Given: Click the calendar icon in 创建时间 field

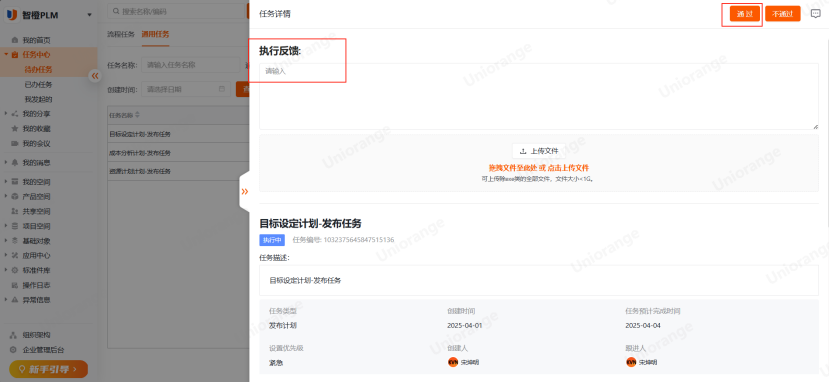Looking at the screenshot, I should point(222,89).
